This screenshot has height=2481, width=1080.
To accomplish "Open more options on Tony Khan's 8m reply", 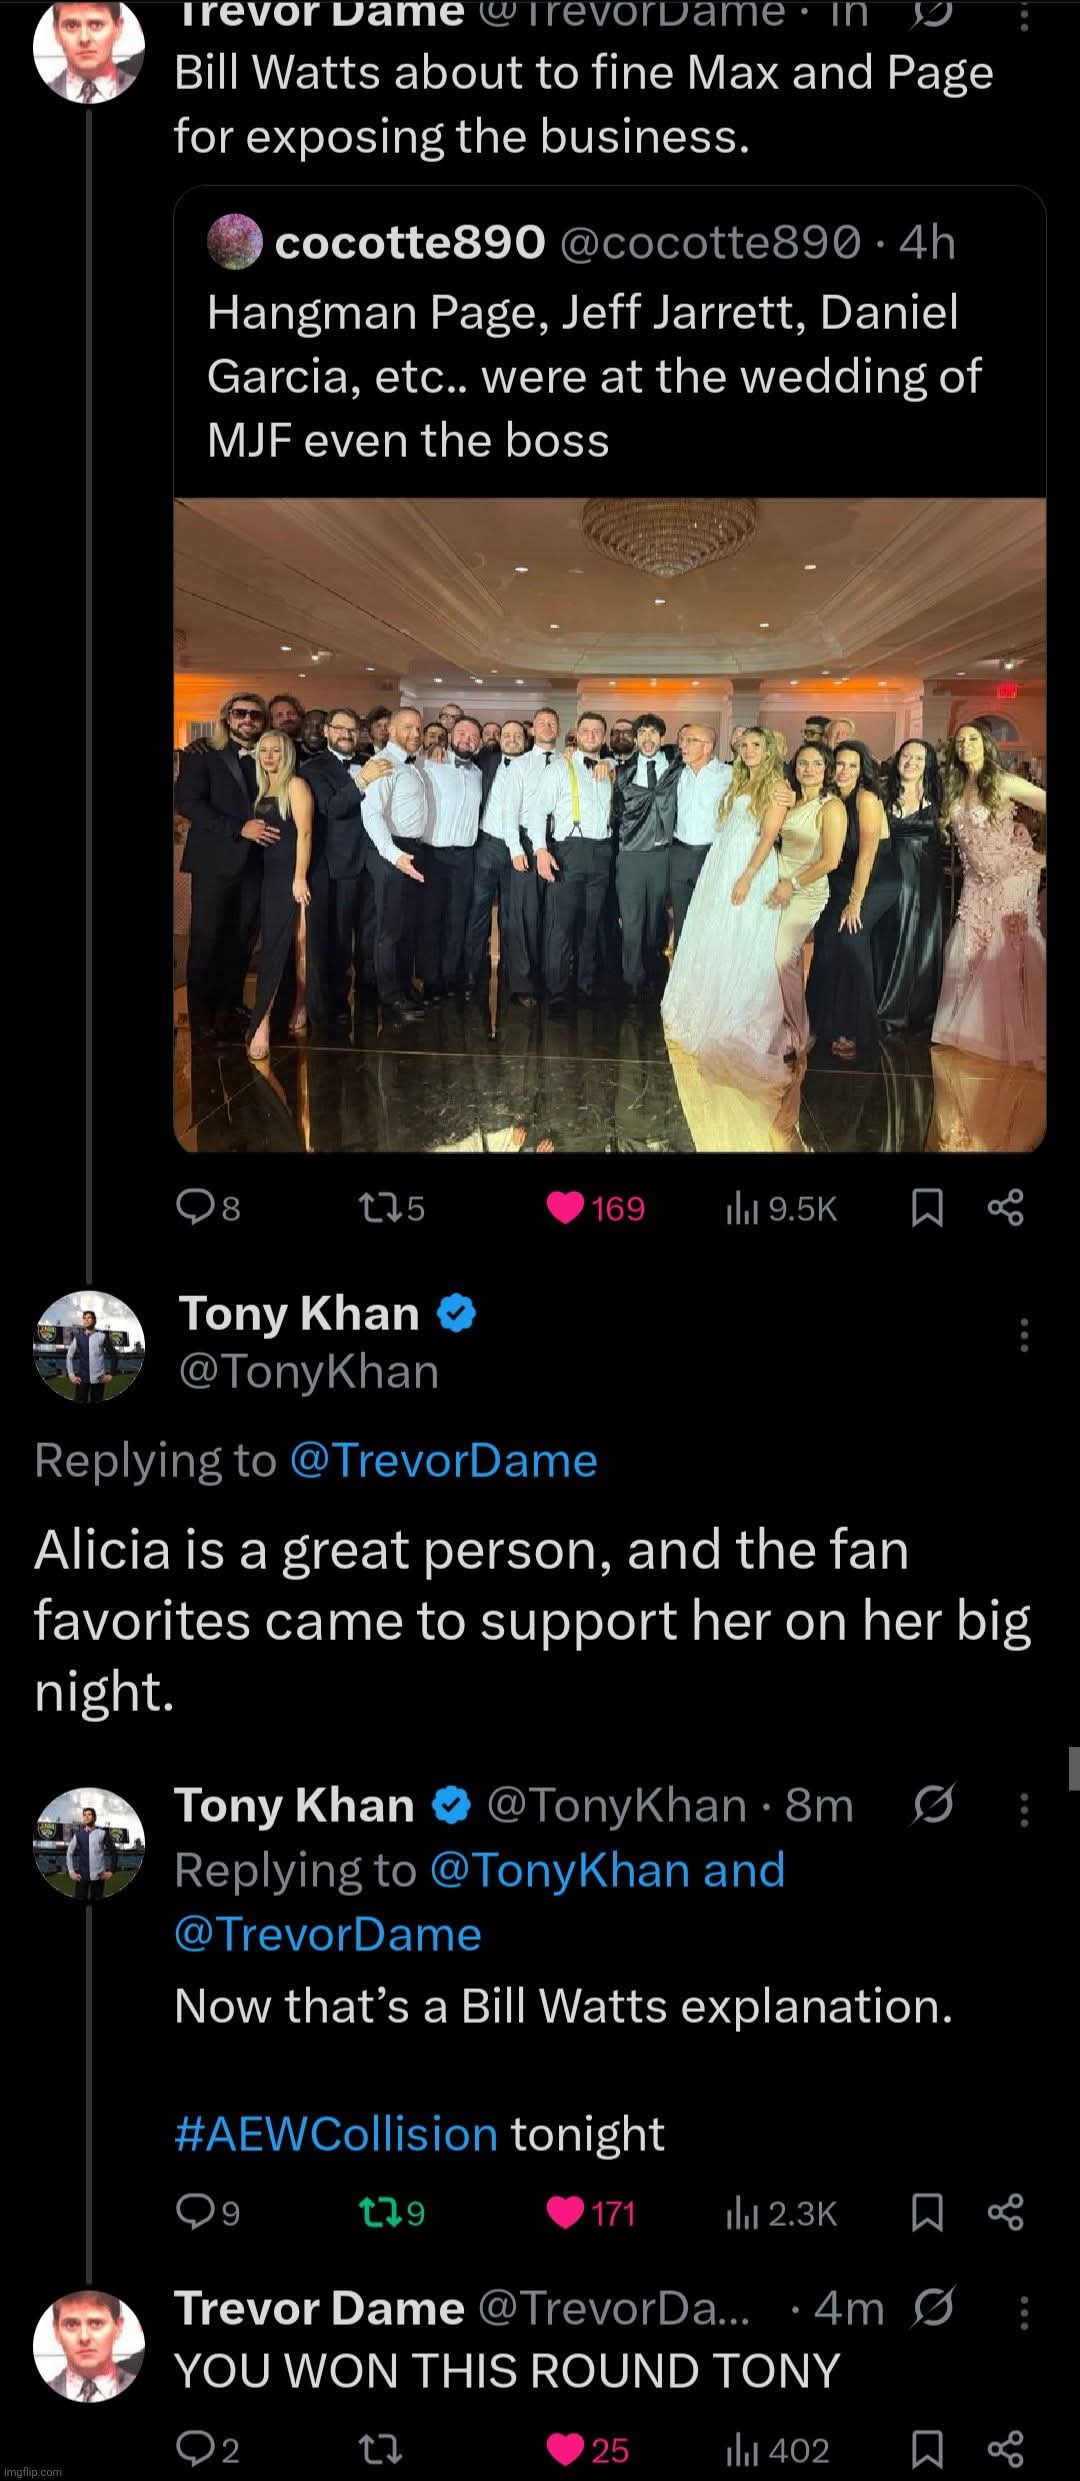I will point(1023,1809).
